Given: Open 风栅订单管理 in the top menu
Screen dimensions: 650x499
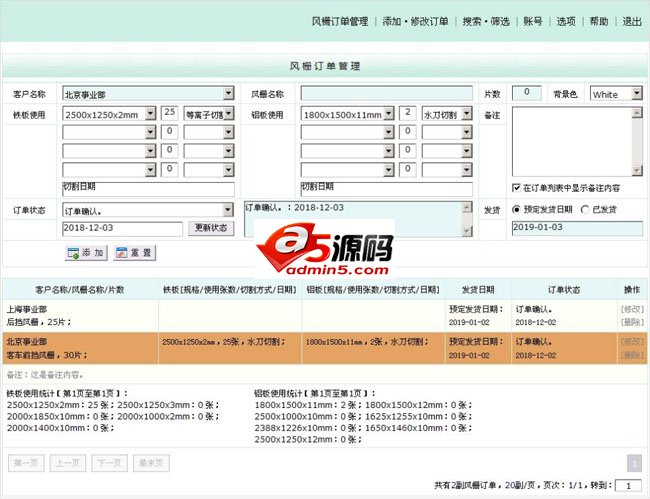Looking at the screenshot, I should click(x=340, y=21).
